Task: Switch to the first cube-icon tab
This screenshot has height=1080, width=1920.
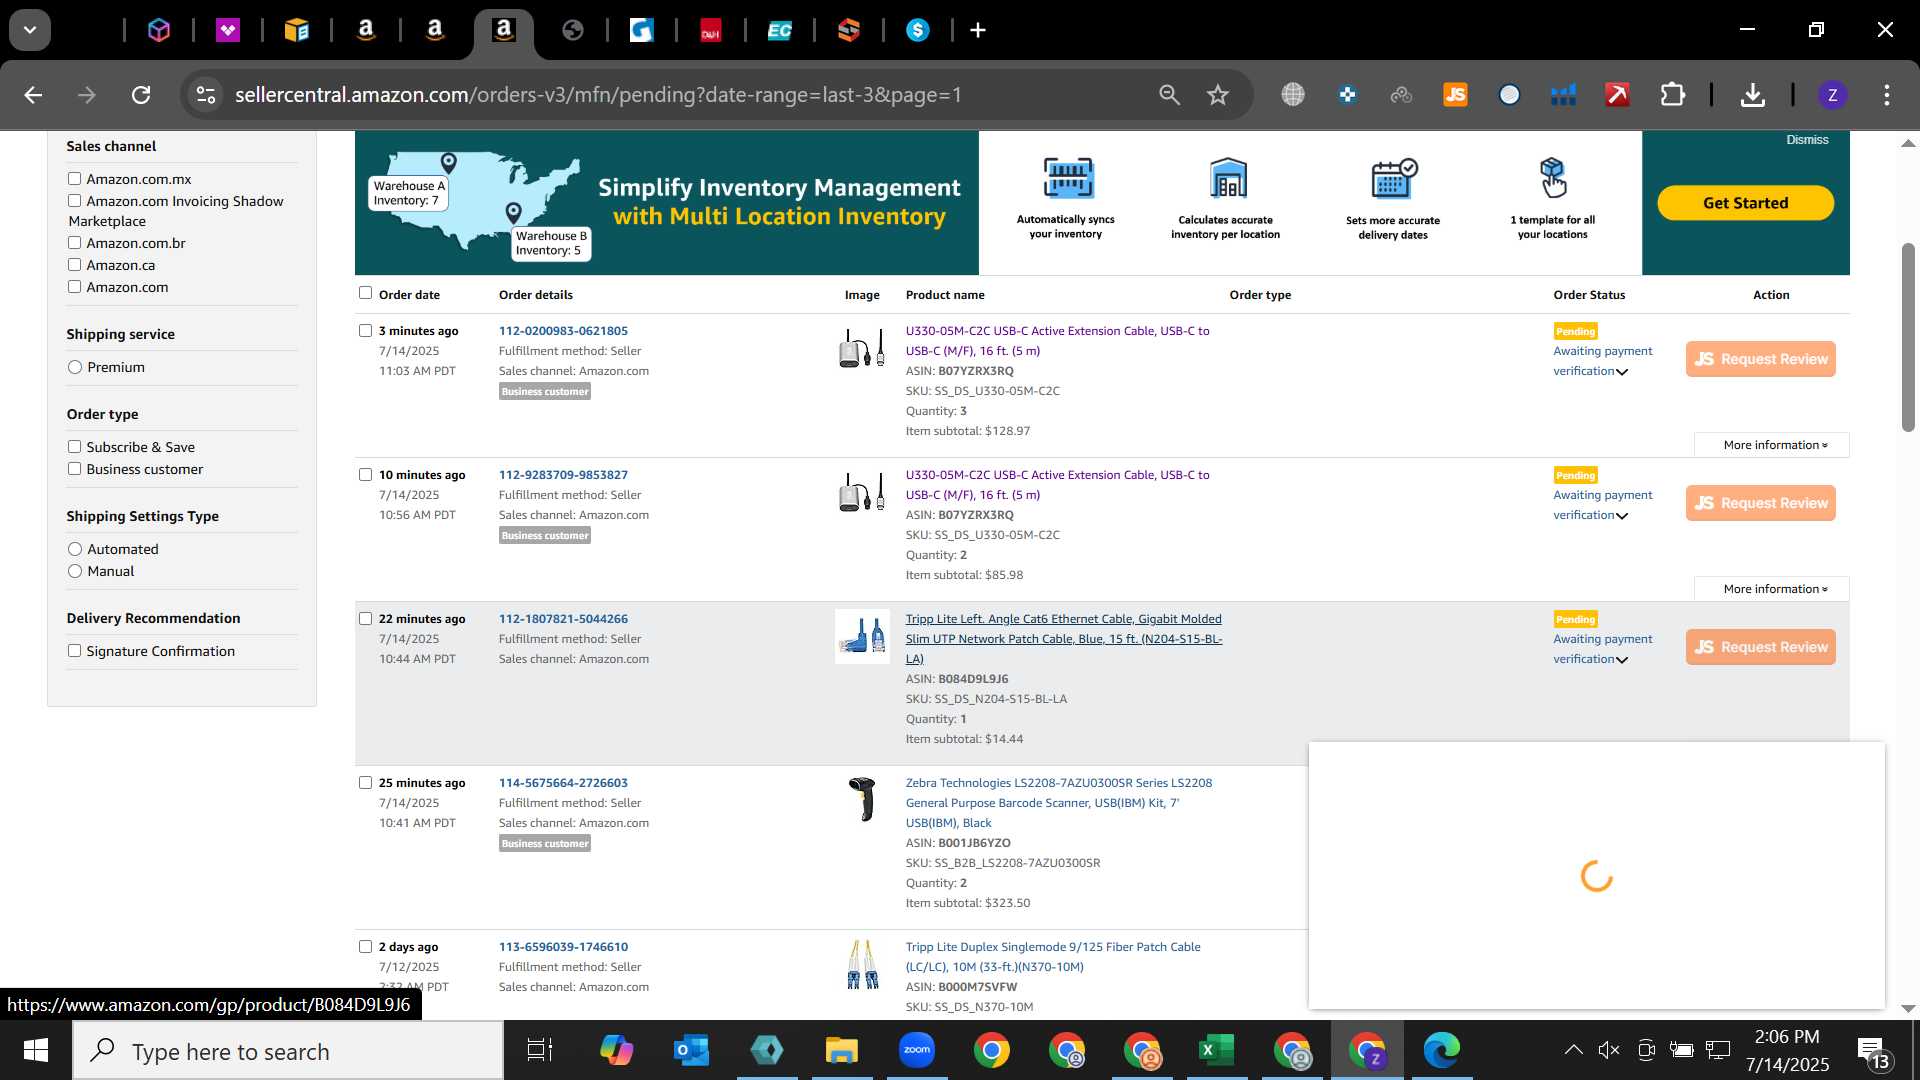Action: (x=159, y=31)
